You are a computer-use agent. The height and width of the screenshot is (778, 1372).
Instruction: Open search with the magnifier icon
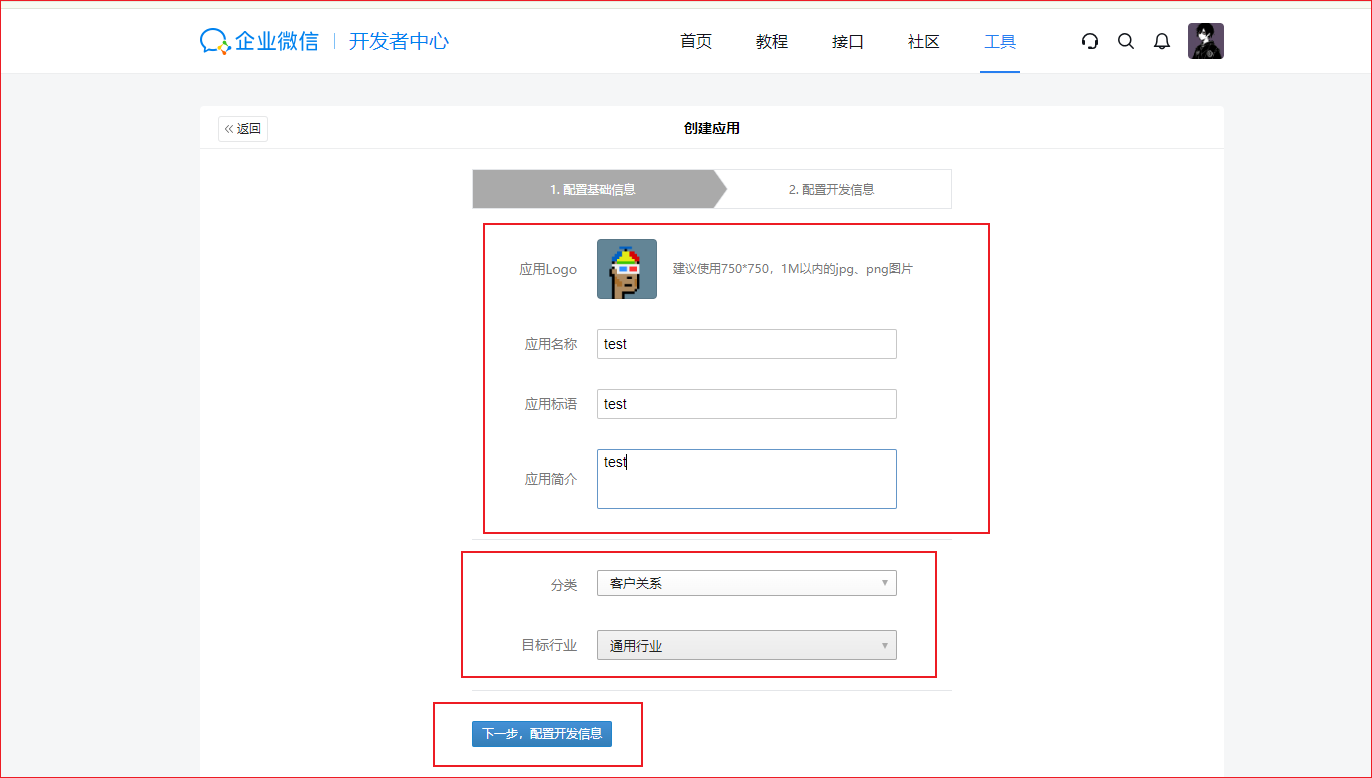[x=1126, y=41]
